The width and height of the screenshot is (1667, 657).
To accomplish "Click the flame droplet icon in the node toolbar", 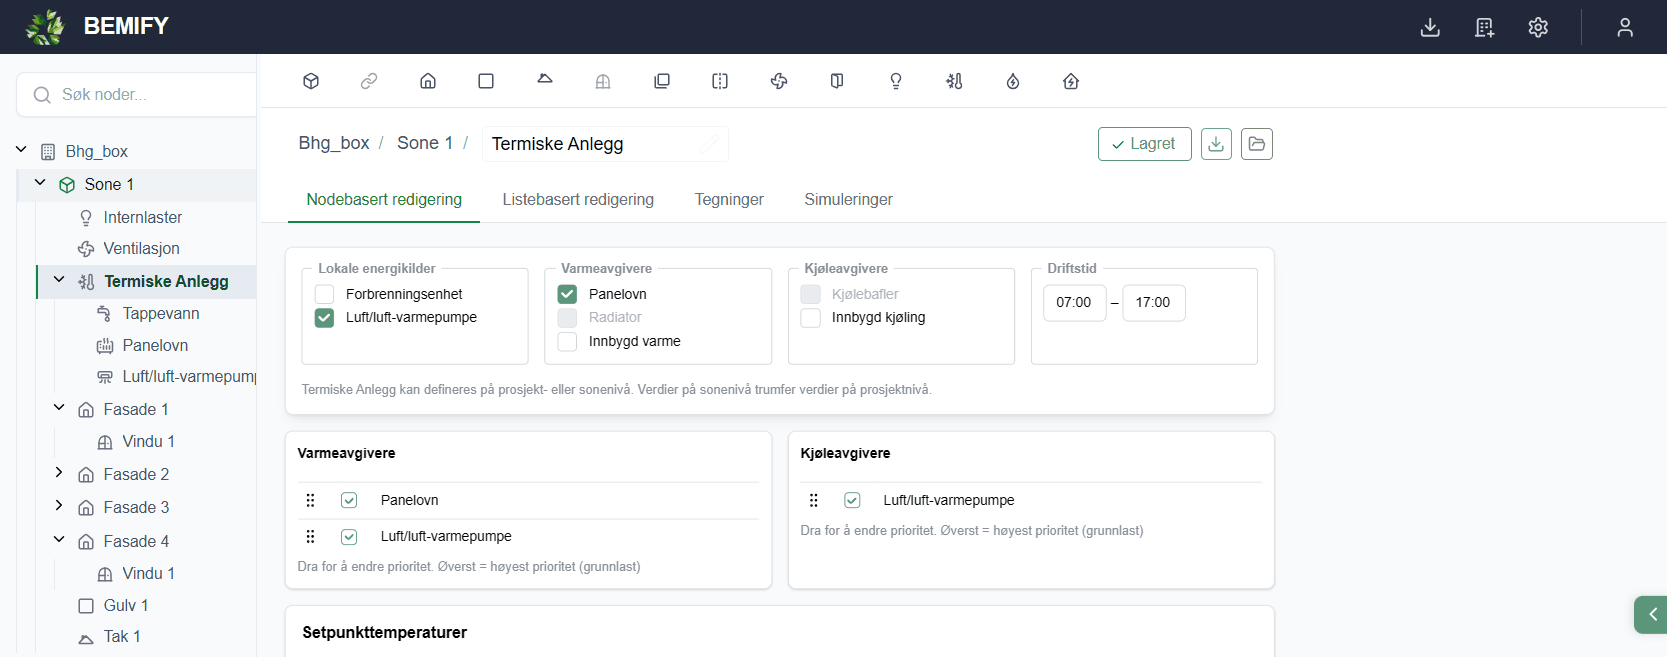I will [1013, 81].
